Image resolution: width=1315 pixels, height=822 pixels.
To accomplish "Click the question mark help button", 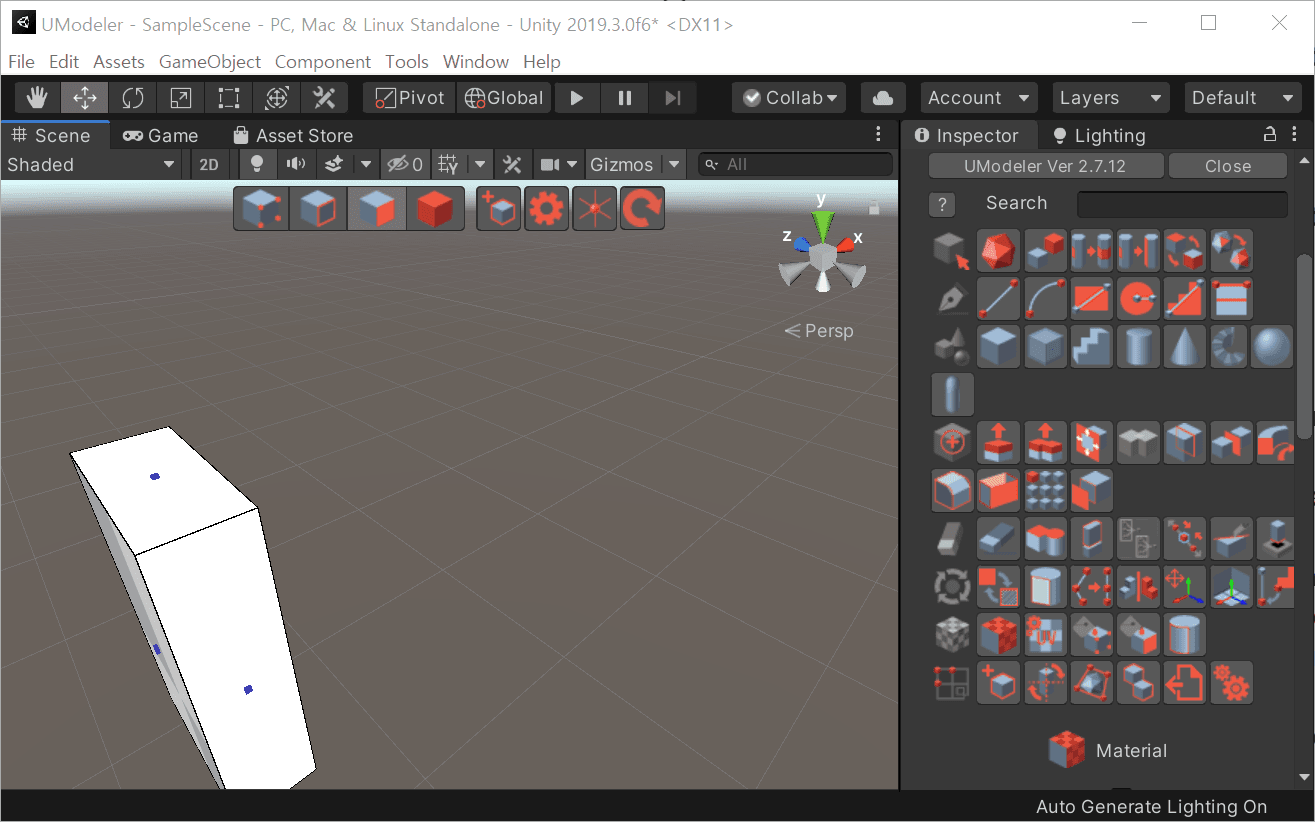I will 941,204.
